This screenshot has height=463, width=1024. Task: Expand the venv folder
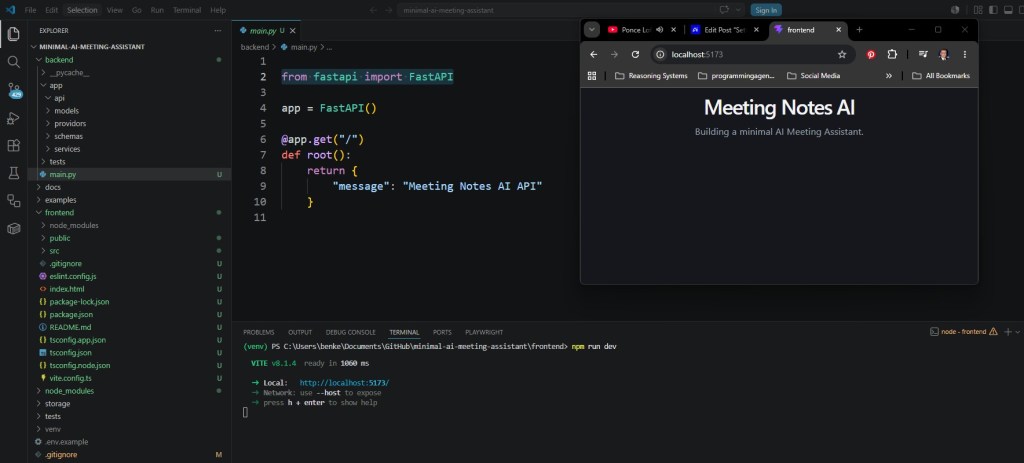pos(53,429)
